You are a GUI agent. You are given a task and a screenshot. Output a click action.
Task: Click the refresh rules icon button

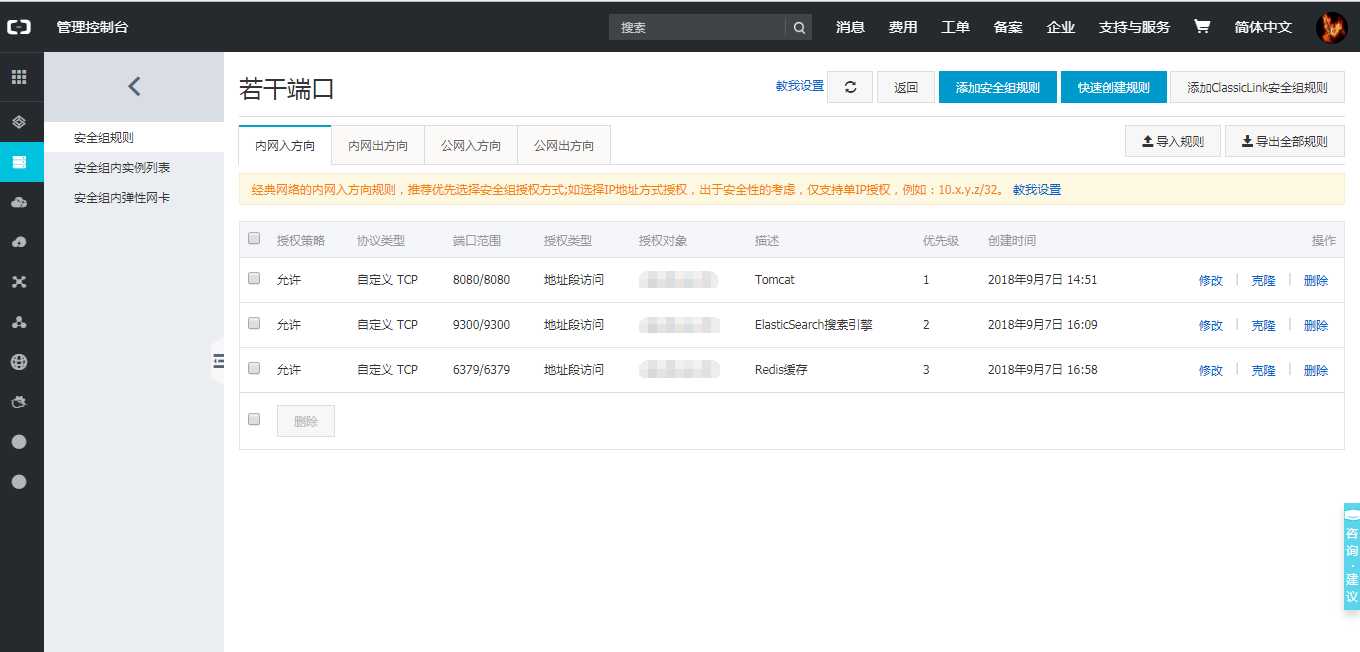850,87
